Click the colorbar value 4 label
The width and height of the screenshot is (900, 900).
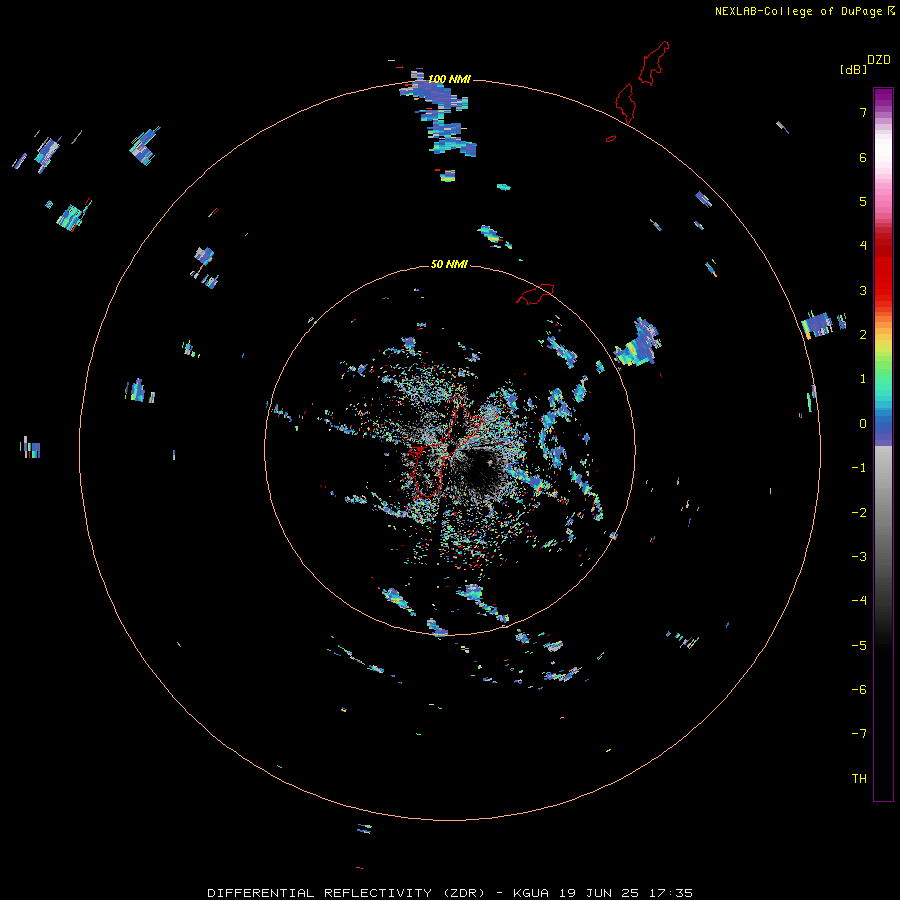[x=863, y=246]
